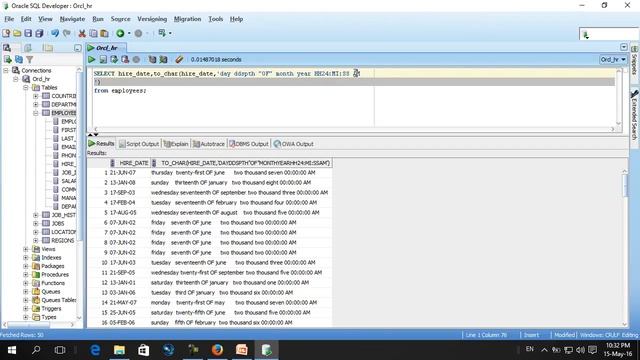Screen dimensions: 640x360
Task: Open the Migration menu
Action: click(187, 19)
